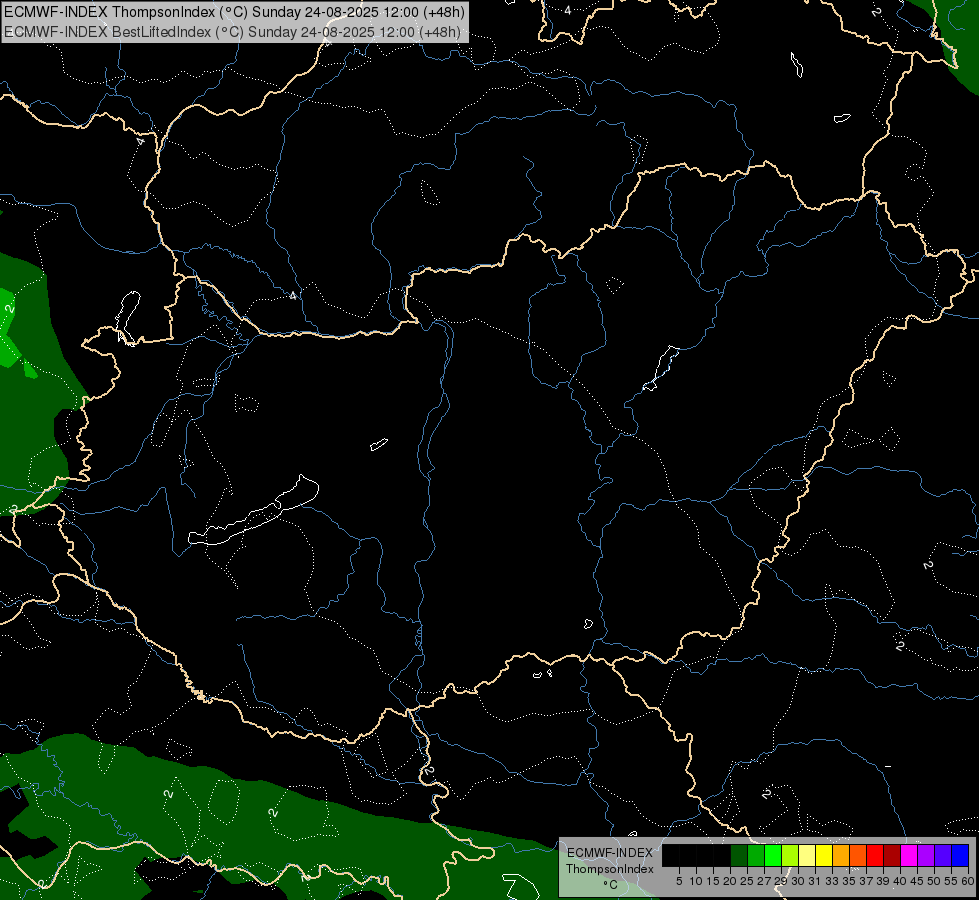
Task: Click the legend tick value 45
Action: click(917, 881)
